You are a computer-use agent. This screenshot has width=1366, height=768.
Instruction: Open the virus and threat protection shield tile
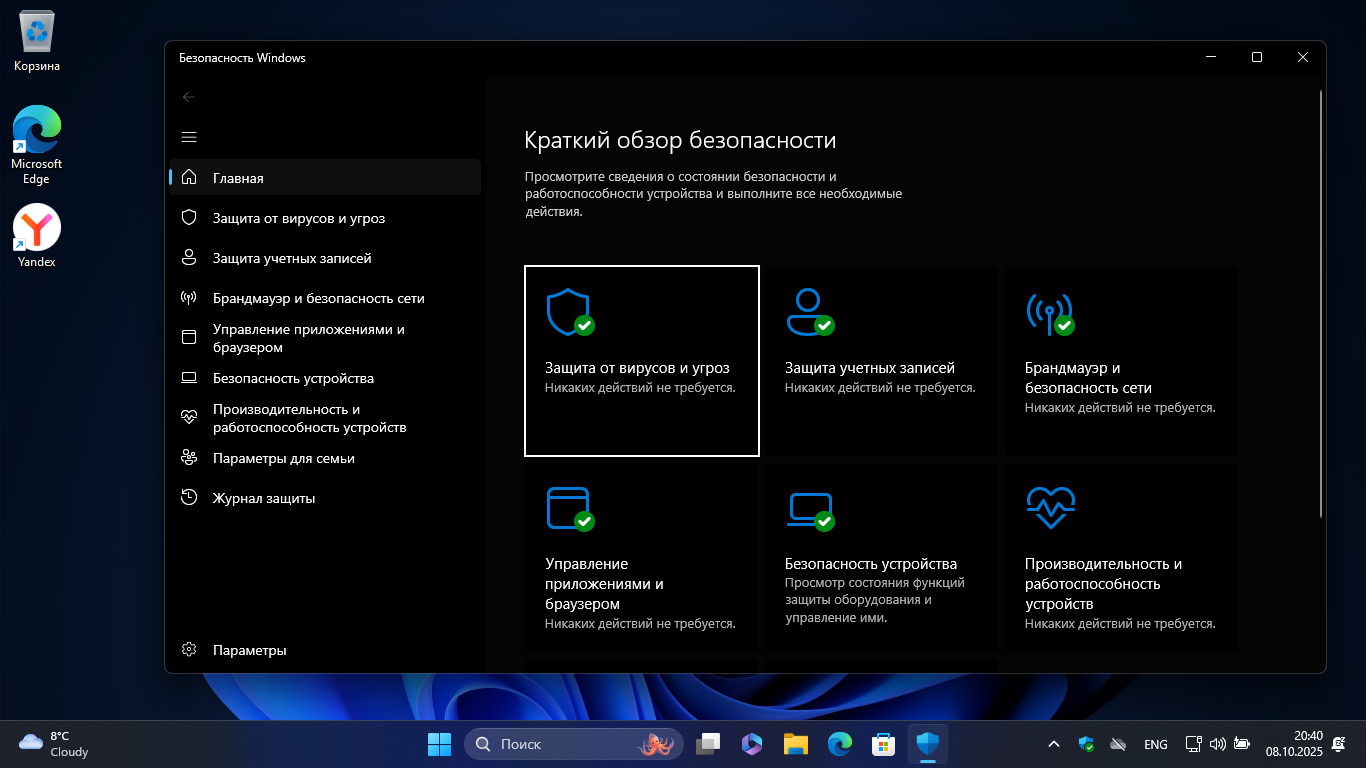tap(641, 360)
